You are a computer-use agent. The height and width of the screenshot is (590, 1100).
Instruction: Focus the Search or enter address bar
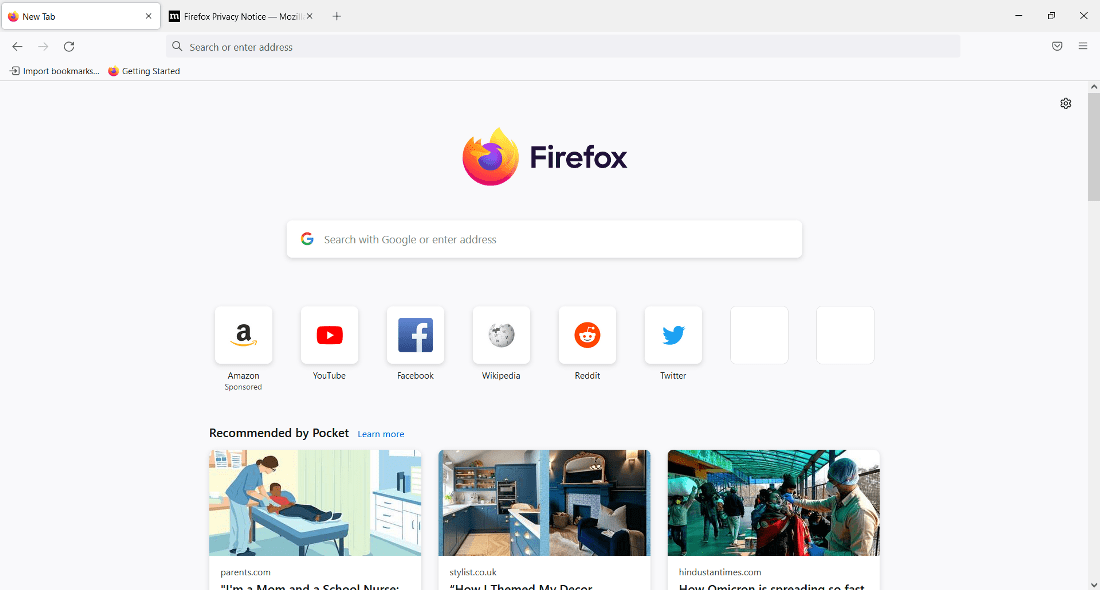pos(563,46)
